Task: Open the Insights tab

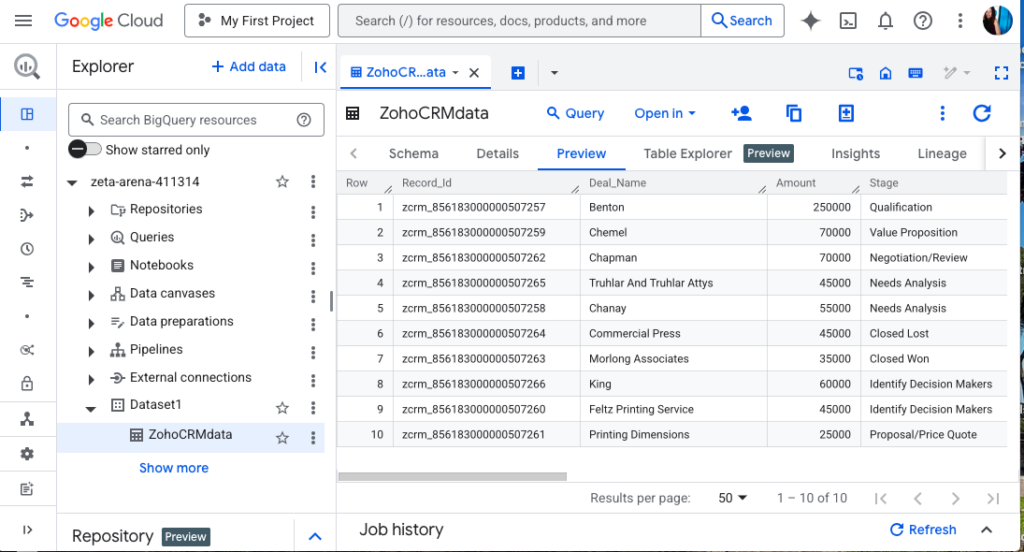Action: [856, 154]
